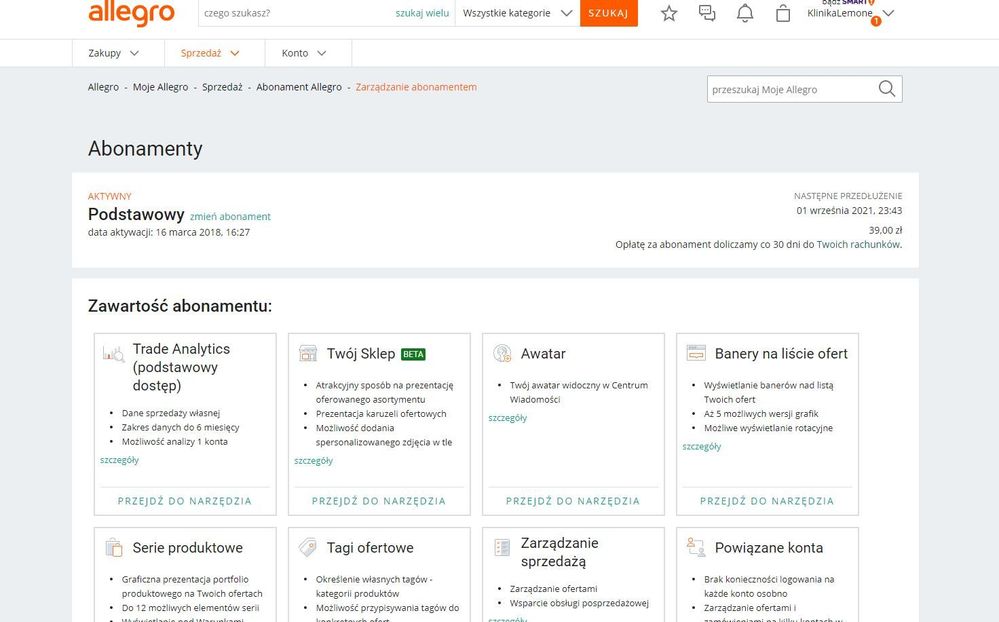Click zmień abonament link

[230, 217]
